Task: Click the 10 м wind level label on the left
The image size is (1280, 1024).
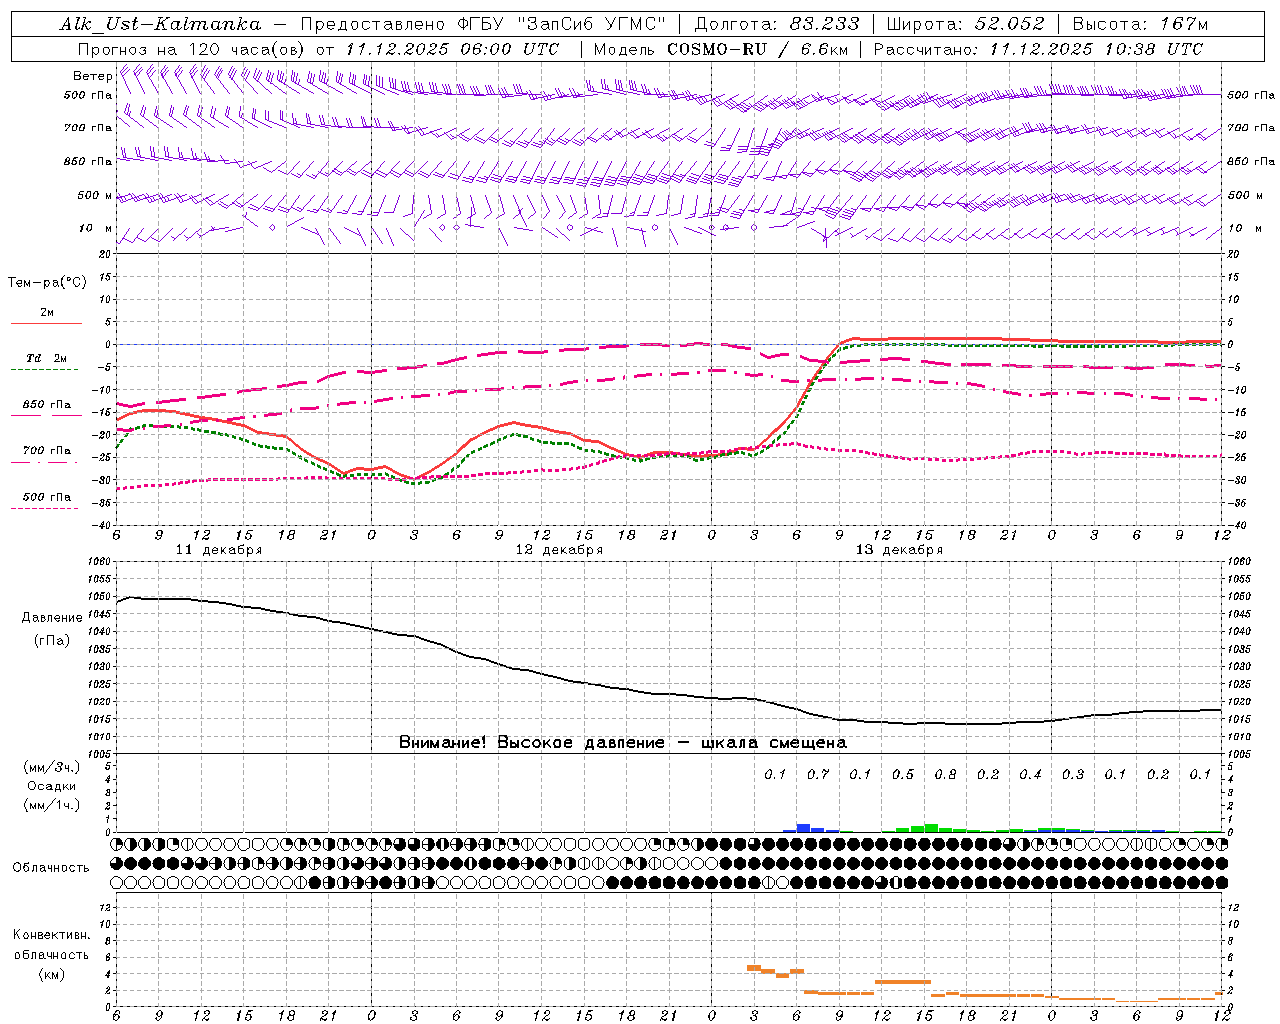Action: pos(95,228)
